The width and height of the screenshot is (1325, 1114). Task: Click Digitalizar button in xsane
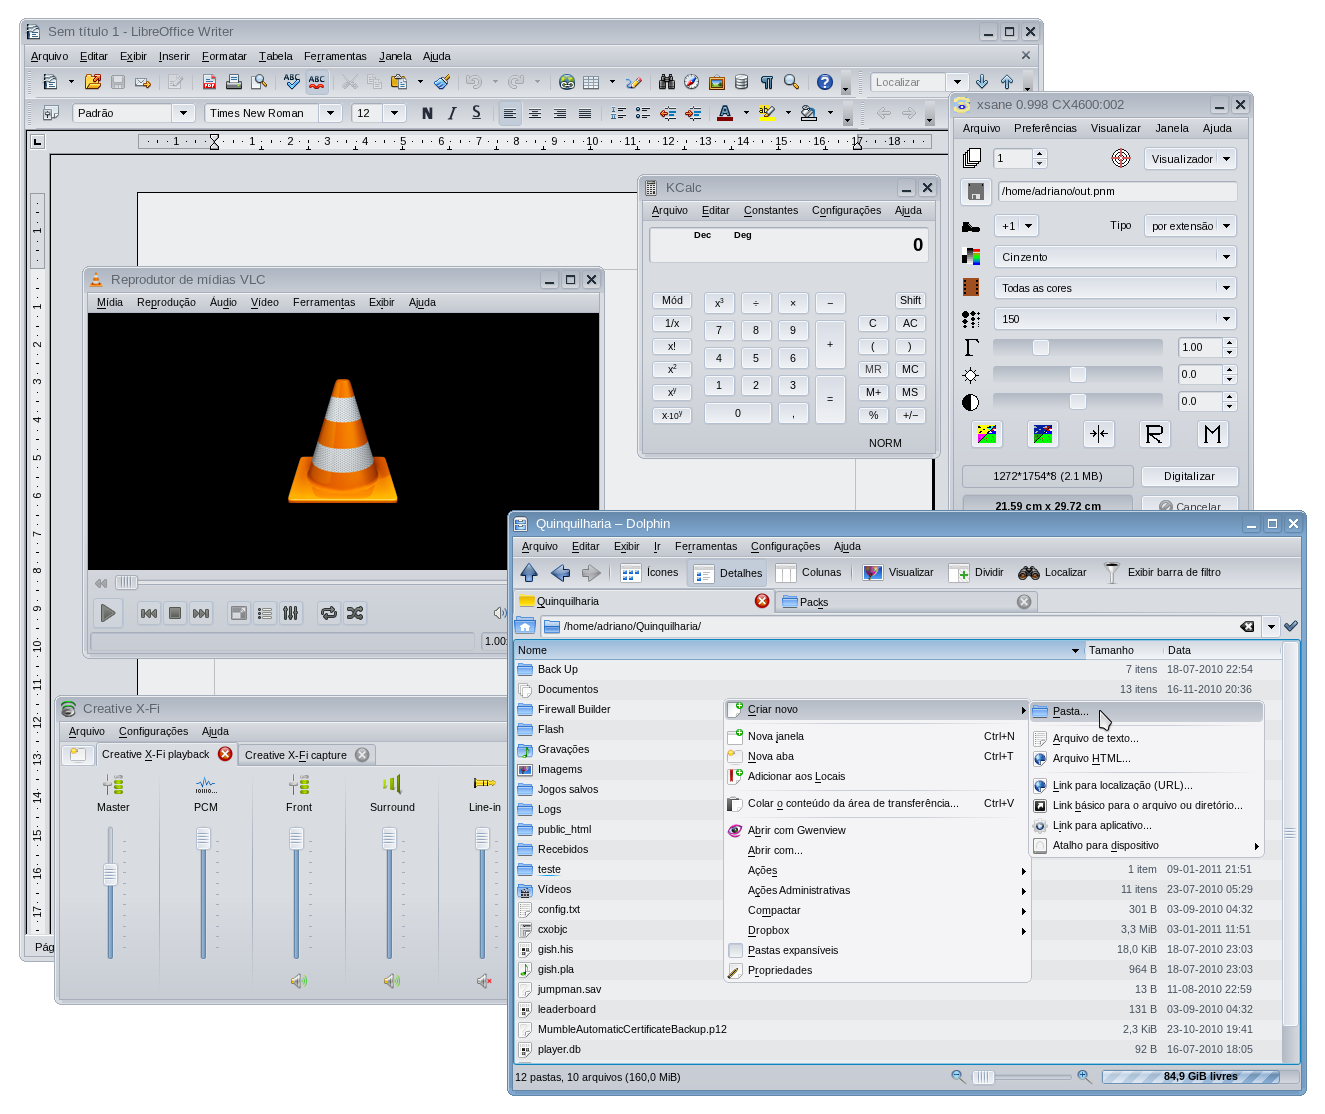[x=1189, y=476]
